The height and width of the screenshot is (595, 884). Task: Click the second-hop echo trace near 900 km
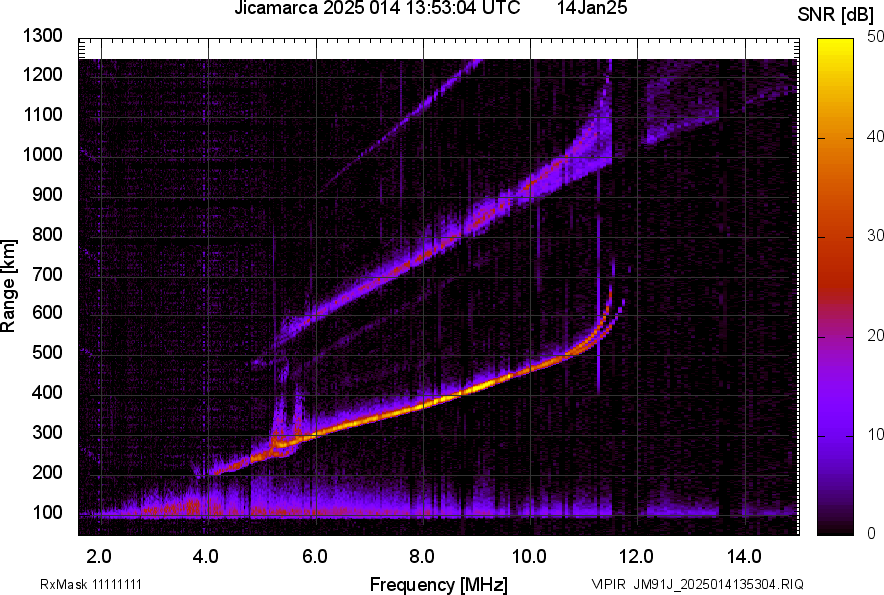point(510,197)
